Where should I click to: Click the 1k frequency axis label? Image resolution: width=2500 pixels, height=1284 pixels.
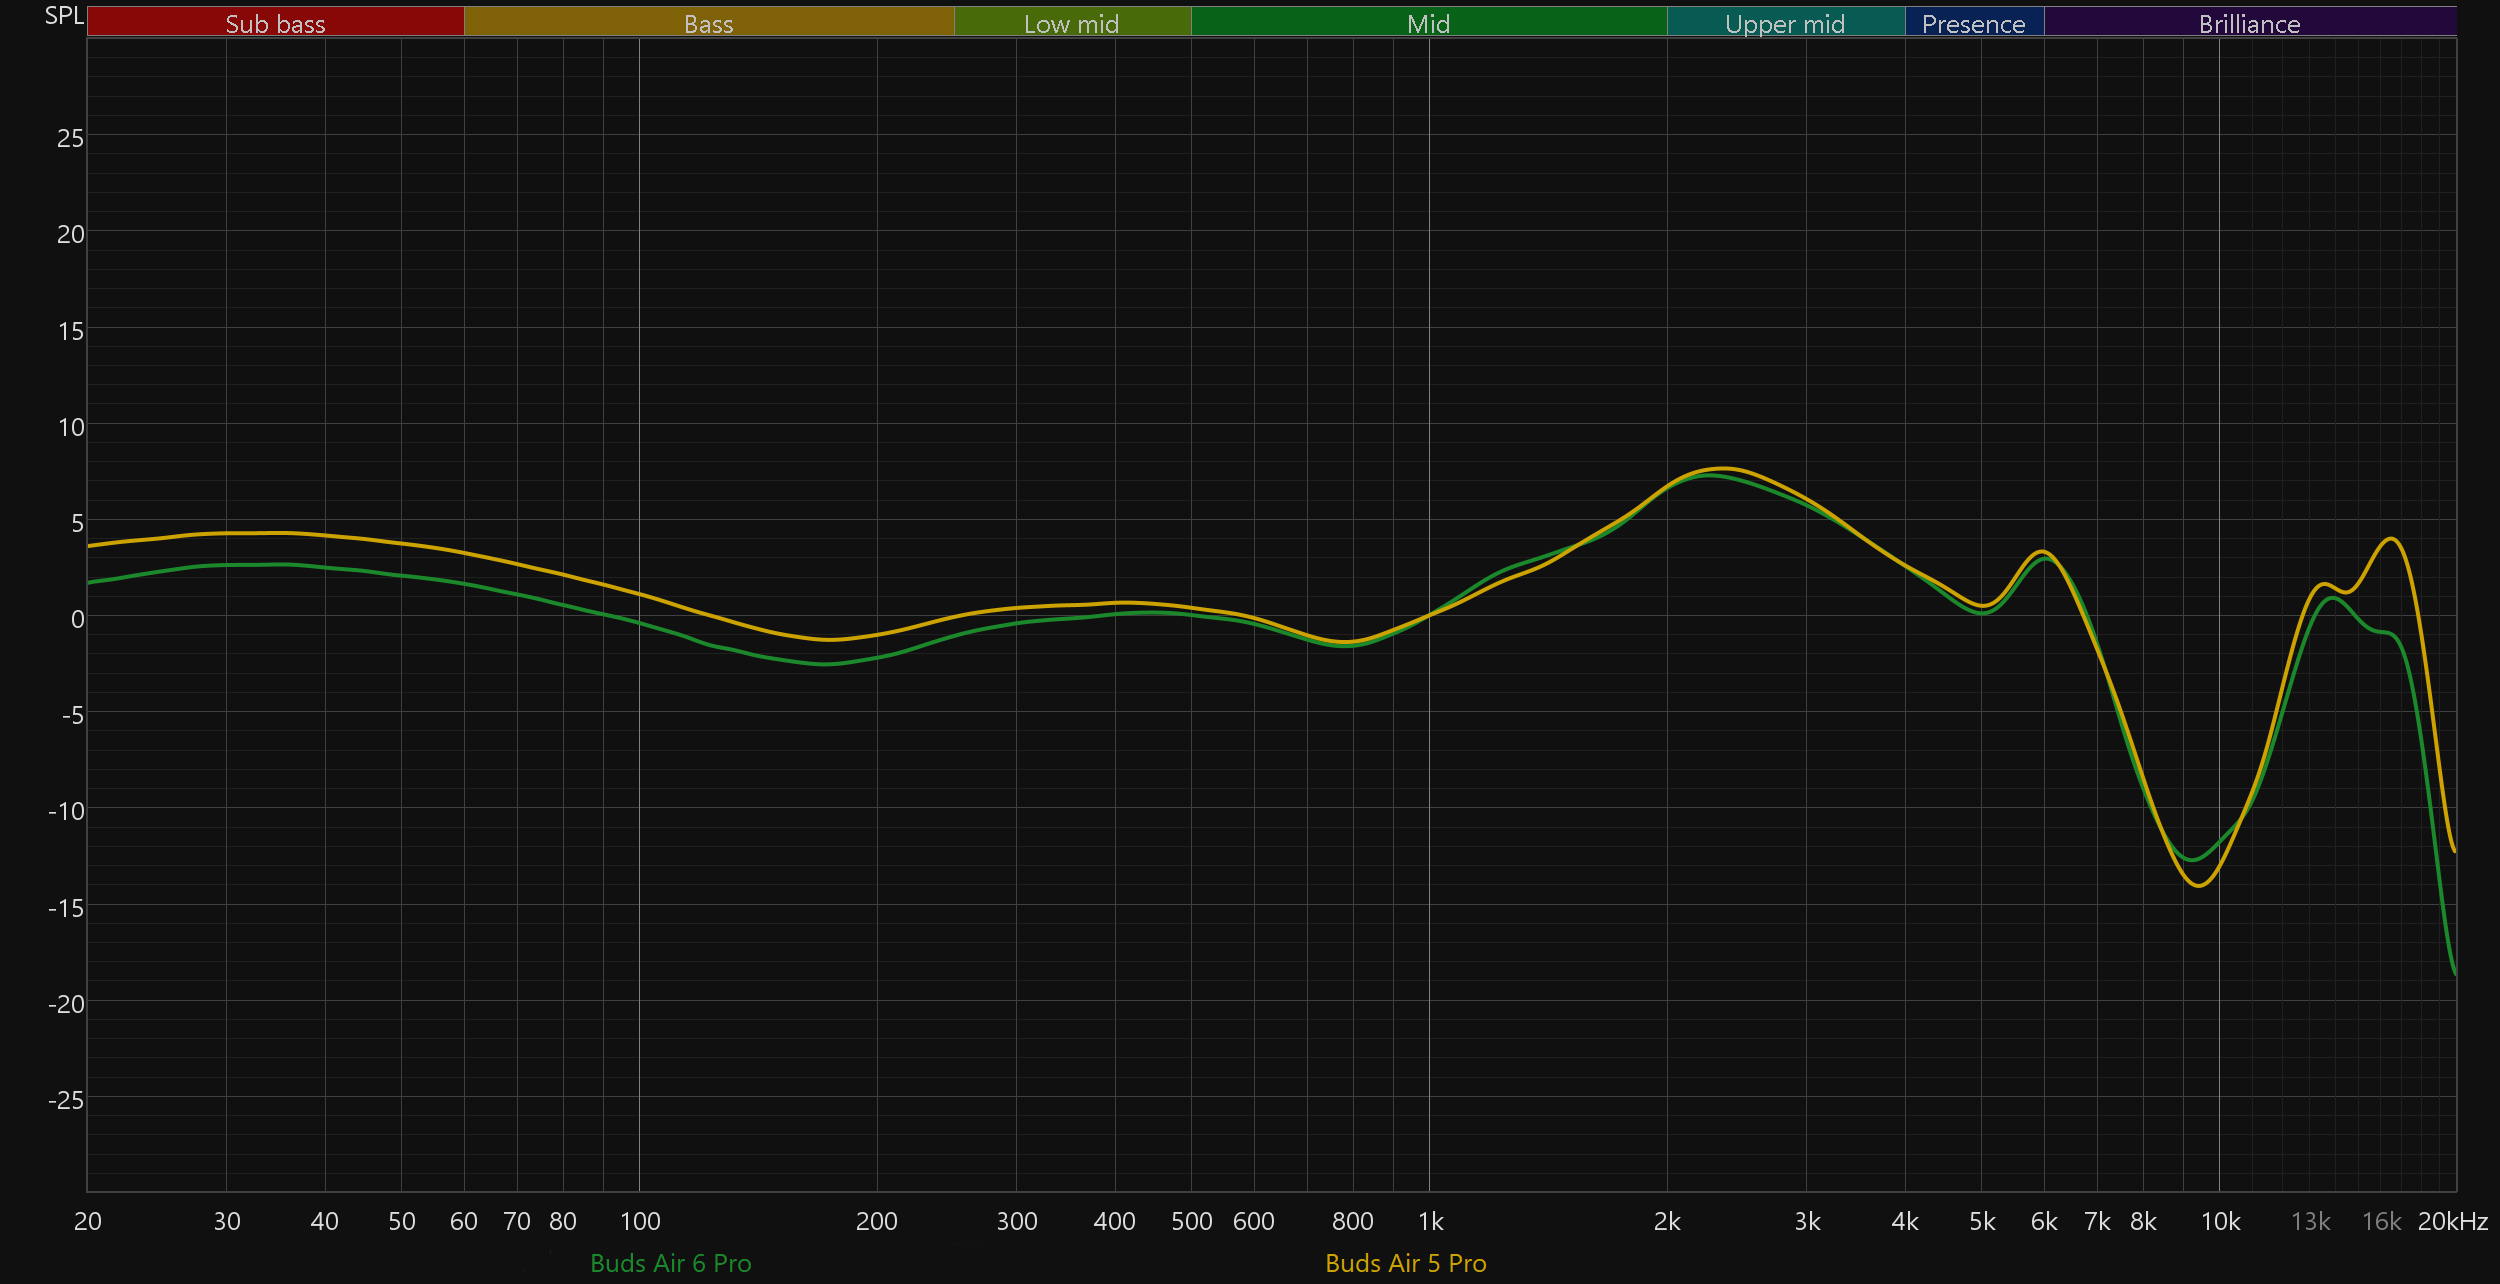(1430, 1221)
